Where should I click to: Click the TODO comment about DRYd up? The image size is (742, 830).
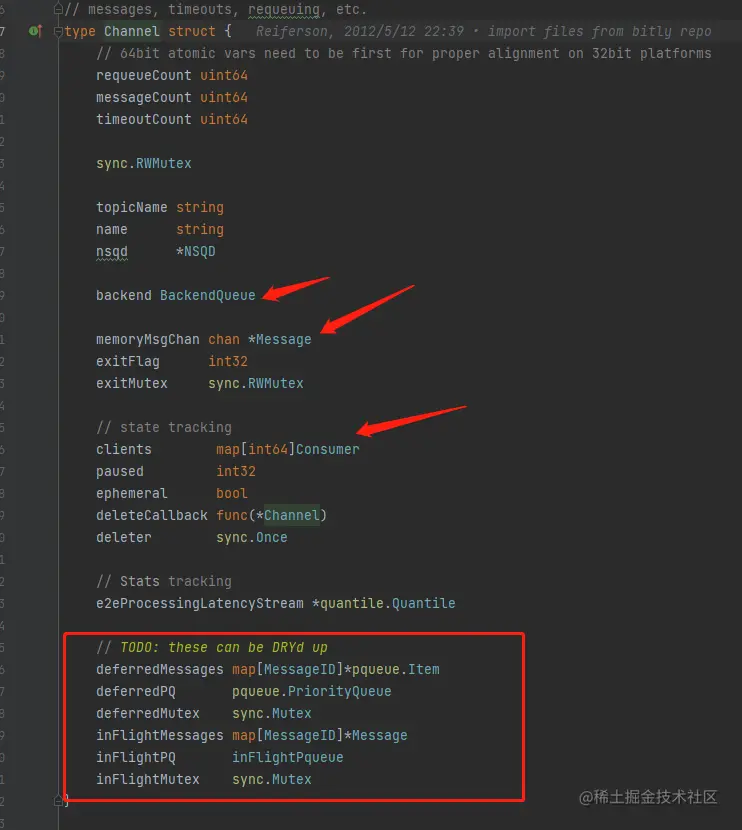pos(212,647)
